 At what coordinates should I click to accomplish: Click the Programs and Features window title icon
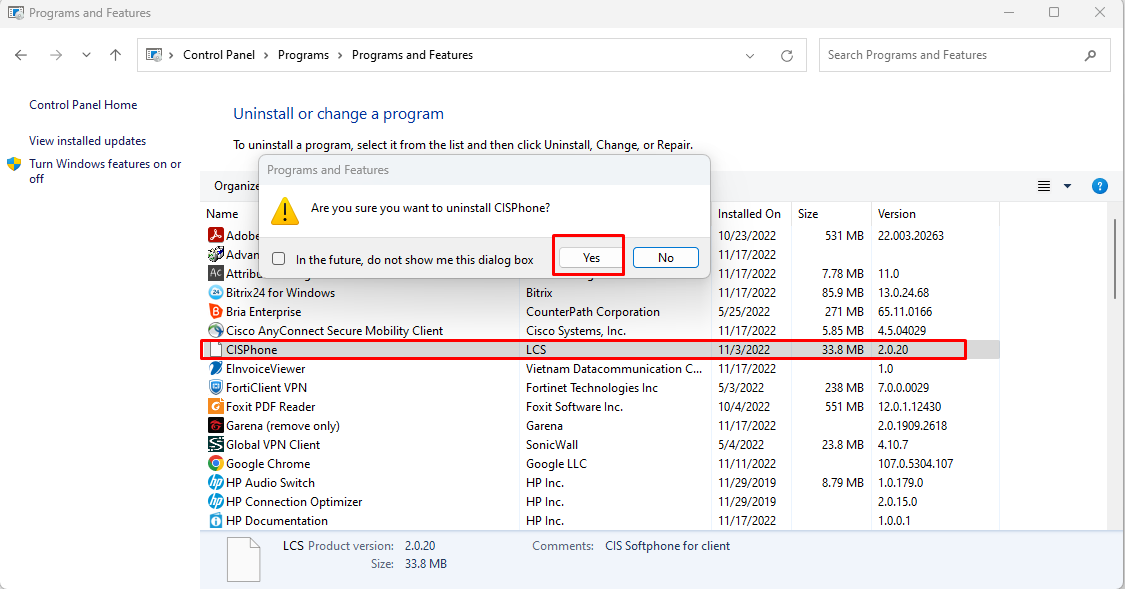(x=16, y=13)
